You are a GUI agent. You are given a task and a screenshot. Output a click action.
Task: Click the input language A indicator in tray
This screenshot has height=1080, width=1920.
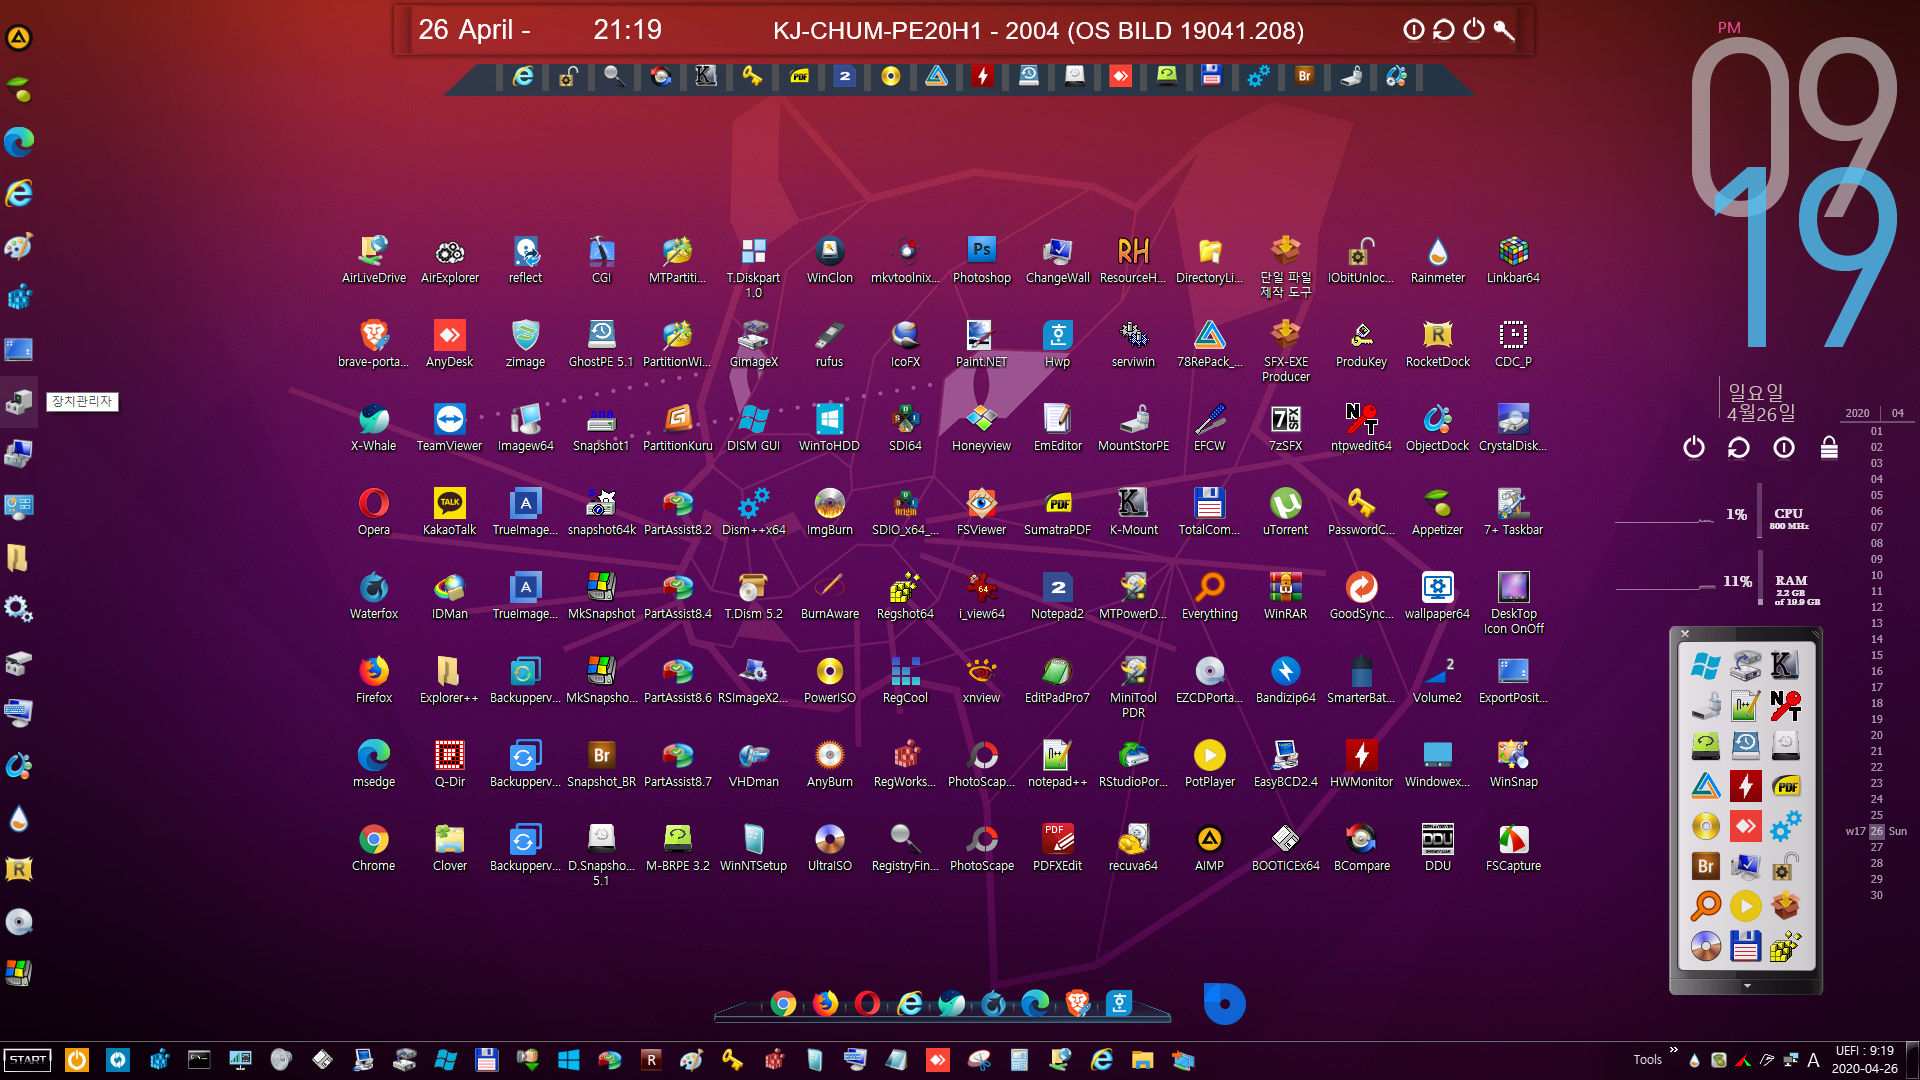1813,1060
